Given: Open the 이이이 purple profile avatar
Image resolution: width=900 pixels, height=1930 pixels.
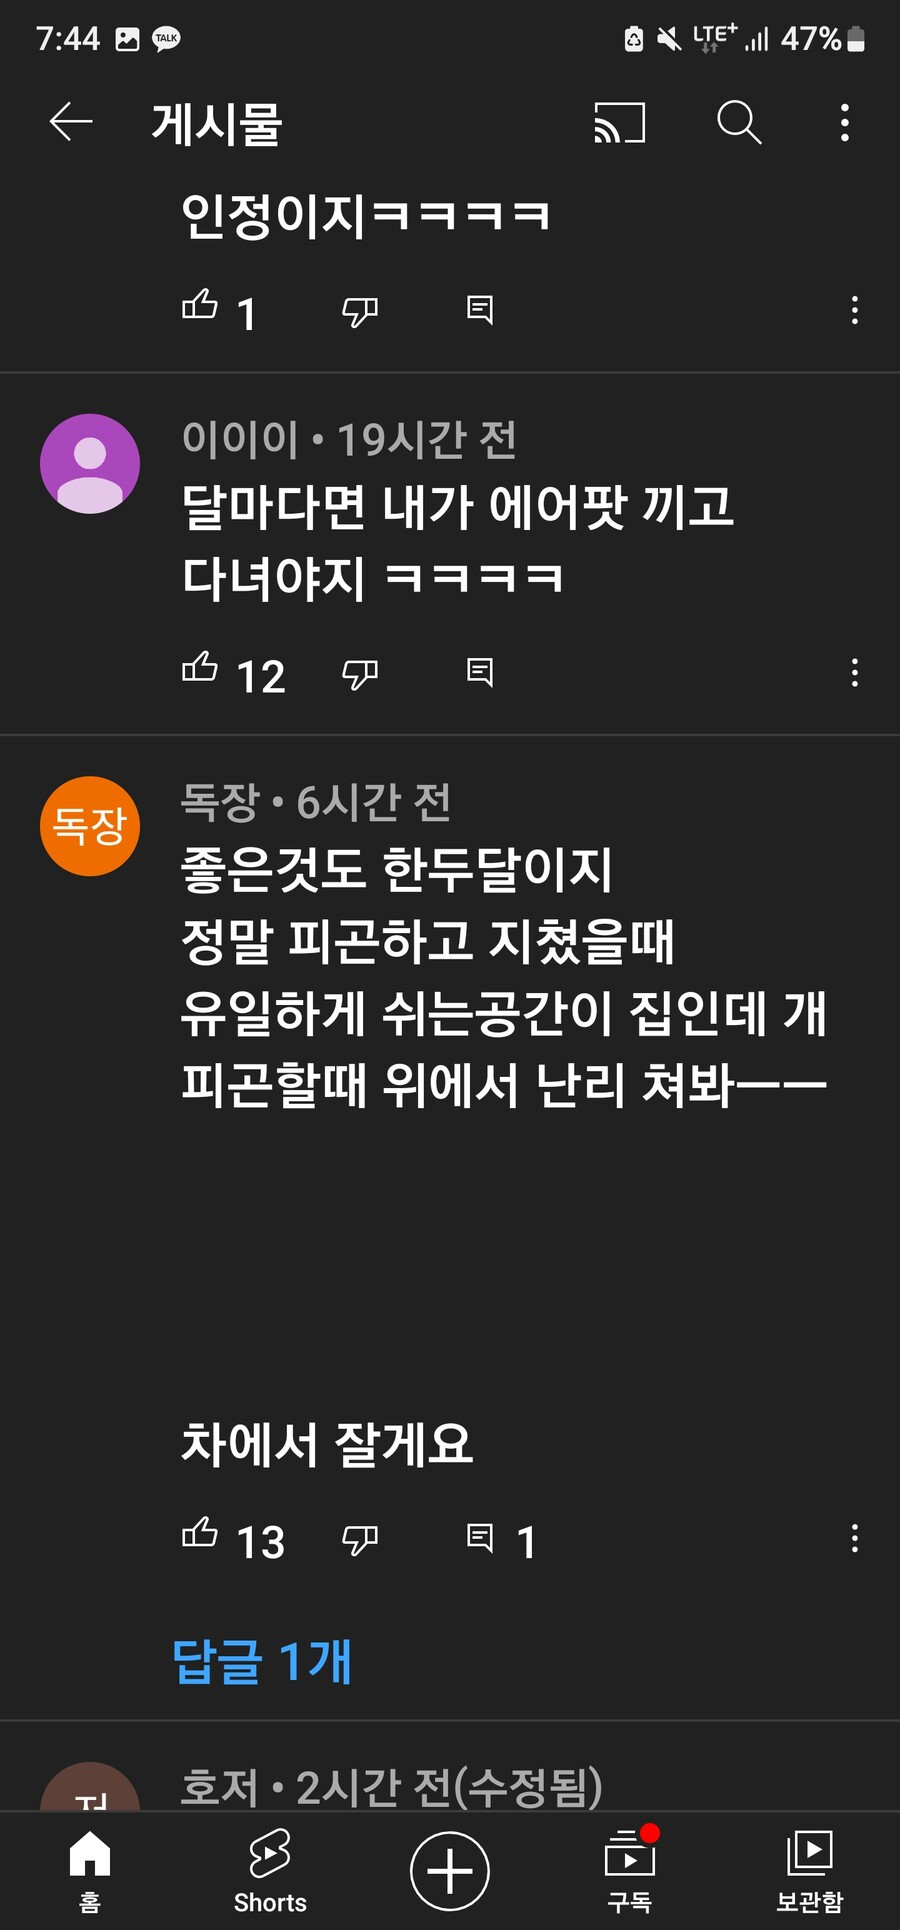Looking at the screenshot, I should click(x=90, y=464).
